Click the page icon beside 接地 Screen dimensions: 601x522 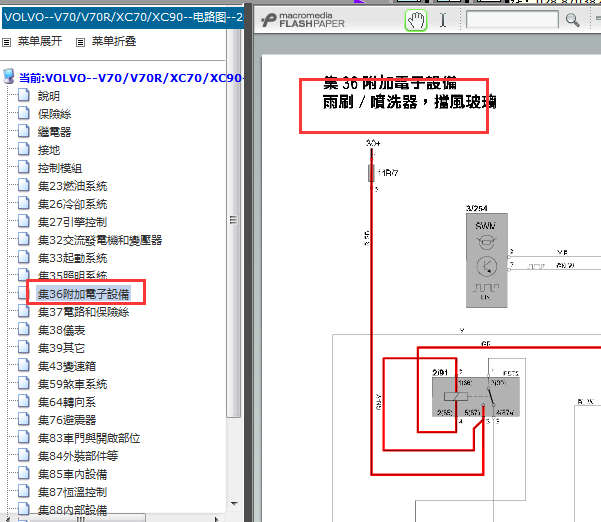tap(24, 149)
